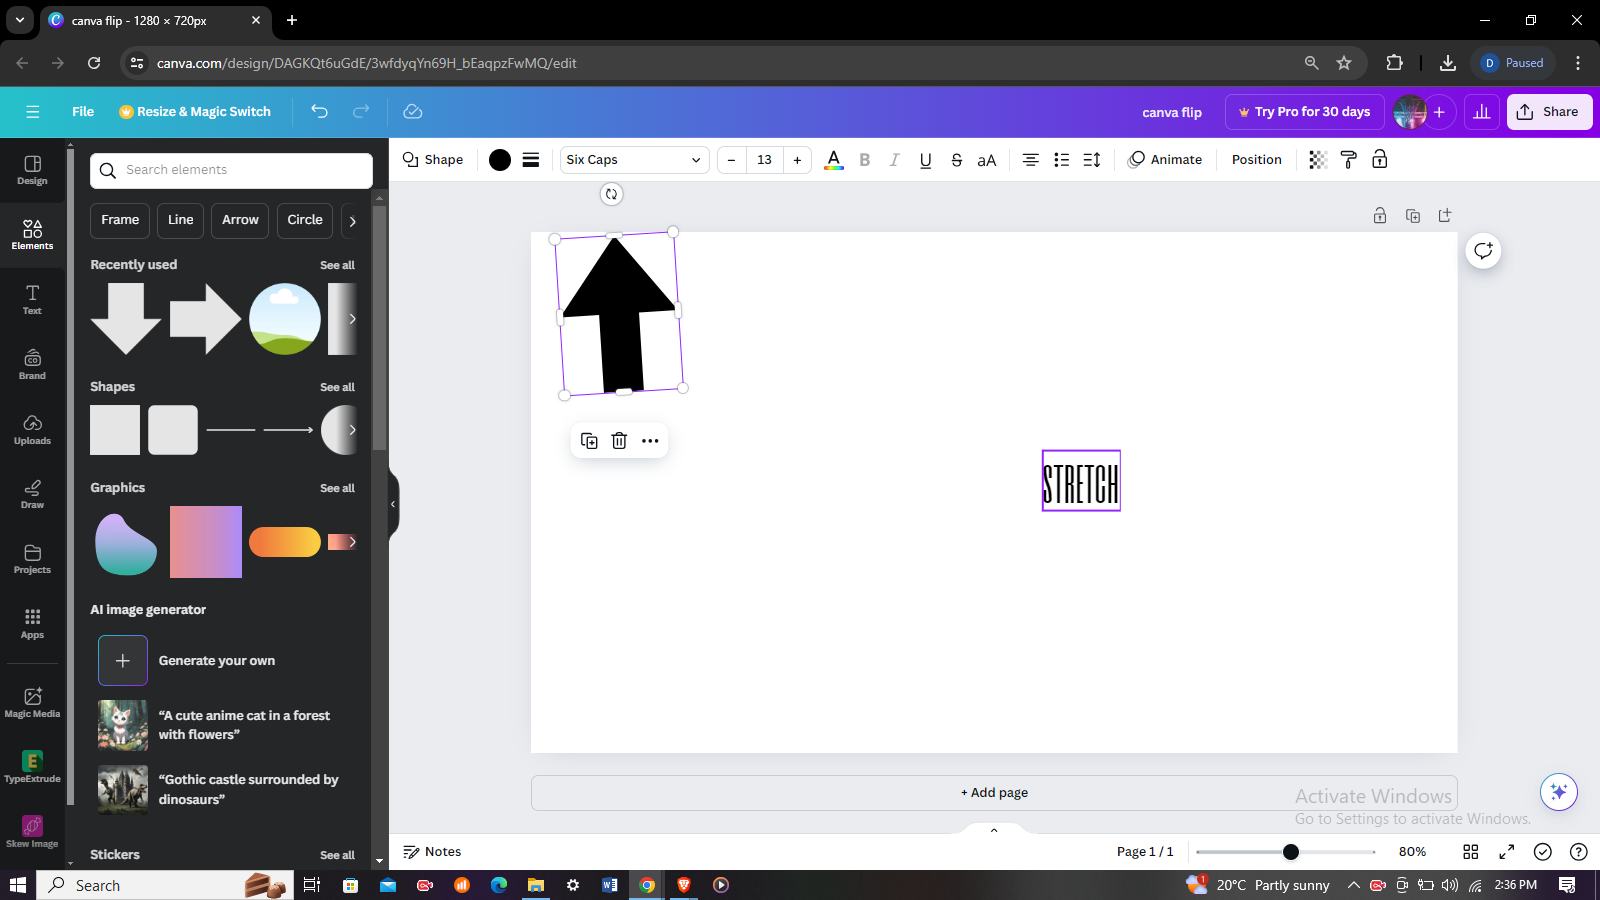Viewport: 1600px width, 900px height.
Task: Click the cloud save status icon
Action: pos(412,112)
